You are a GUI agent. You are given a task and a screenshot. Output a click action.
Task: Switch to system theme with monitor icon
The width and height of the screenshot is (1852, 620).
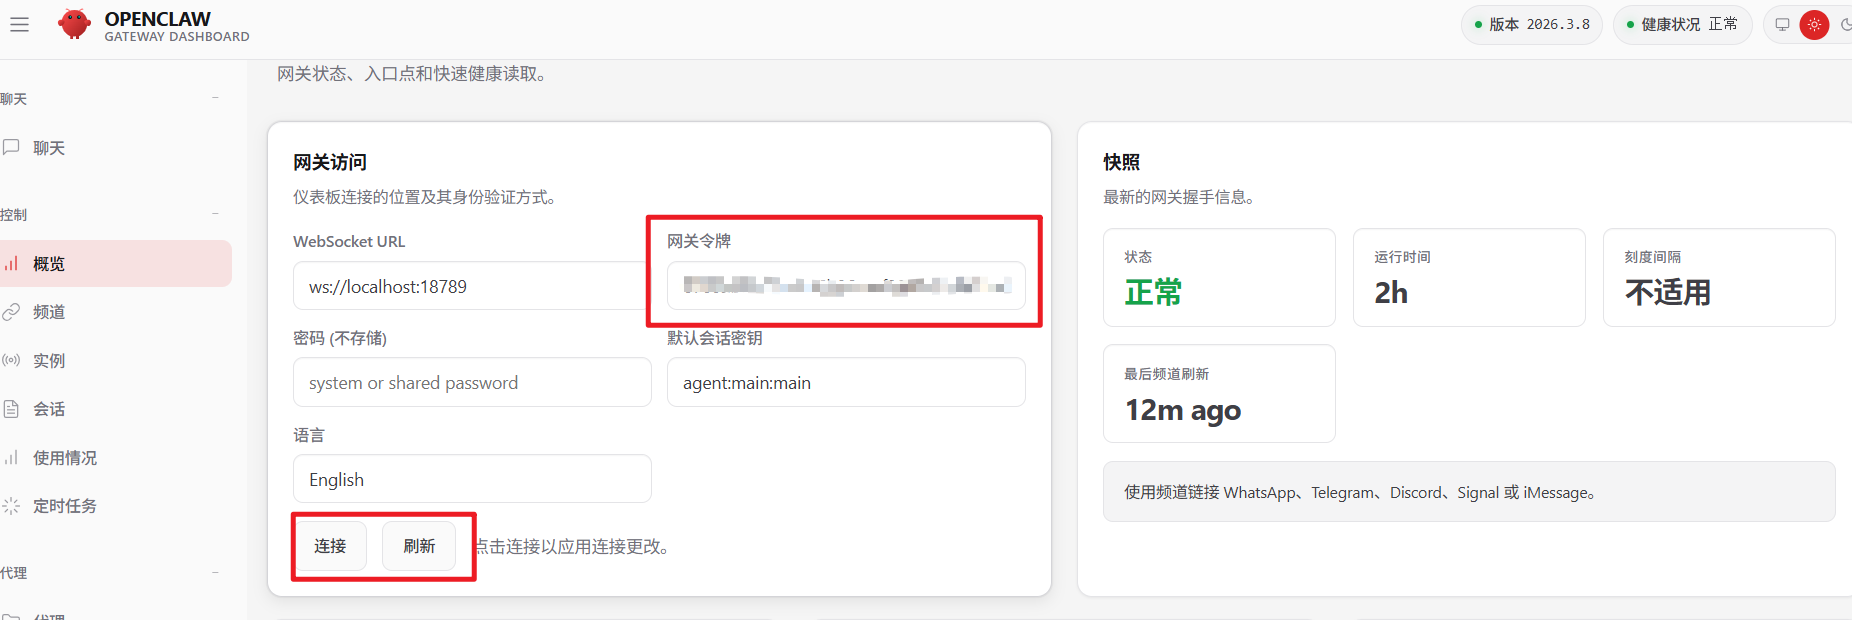(x=1782, y=25)
